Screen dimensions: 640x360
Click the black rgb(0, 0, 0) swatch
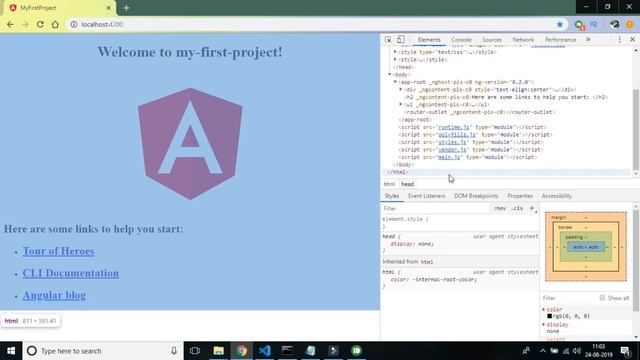[x=549, y=316]
